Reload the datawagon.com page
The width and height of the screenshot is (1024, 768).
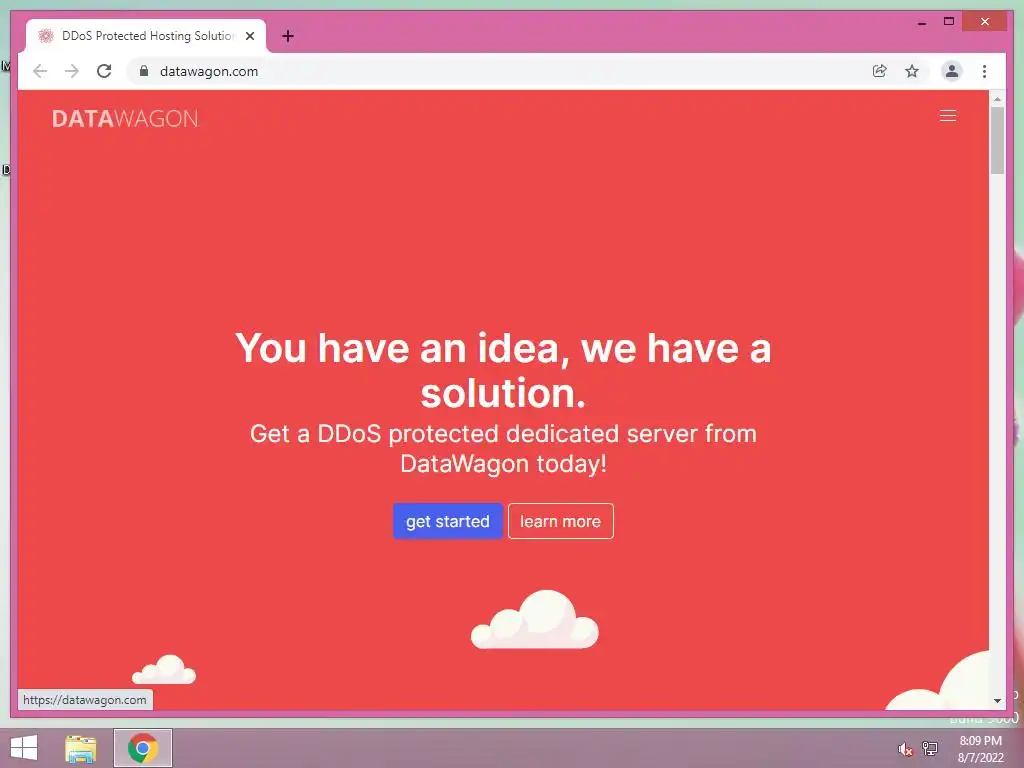click(x=104, y=71)
